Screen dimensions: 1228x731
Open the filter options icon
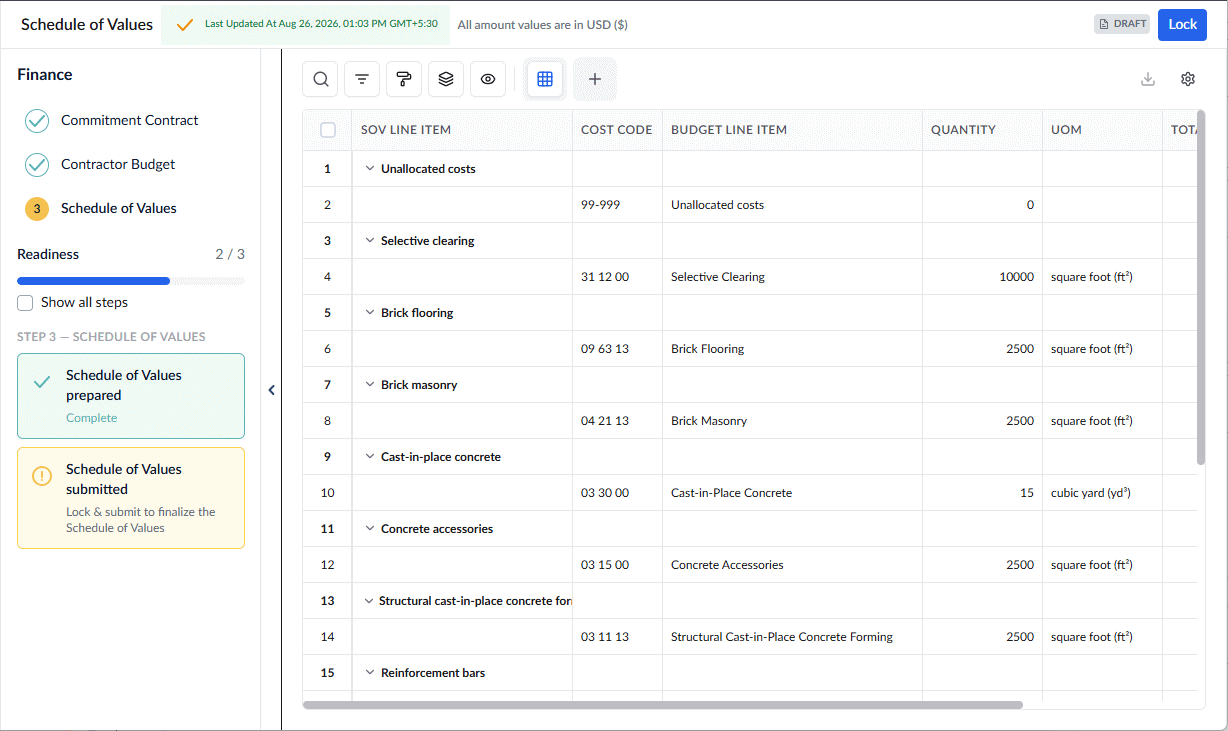coord(362,79)
